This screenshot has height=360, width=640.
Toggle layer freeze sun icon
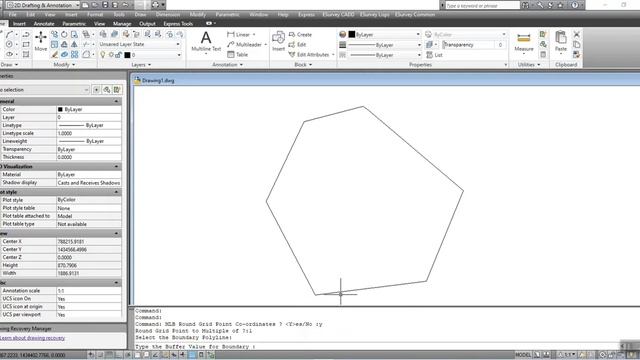point(111,55)
